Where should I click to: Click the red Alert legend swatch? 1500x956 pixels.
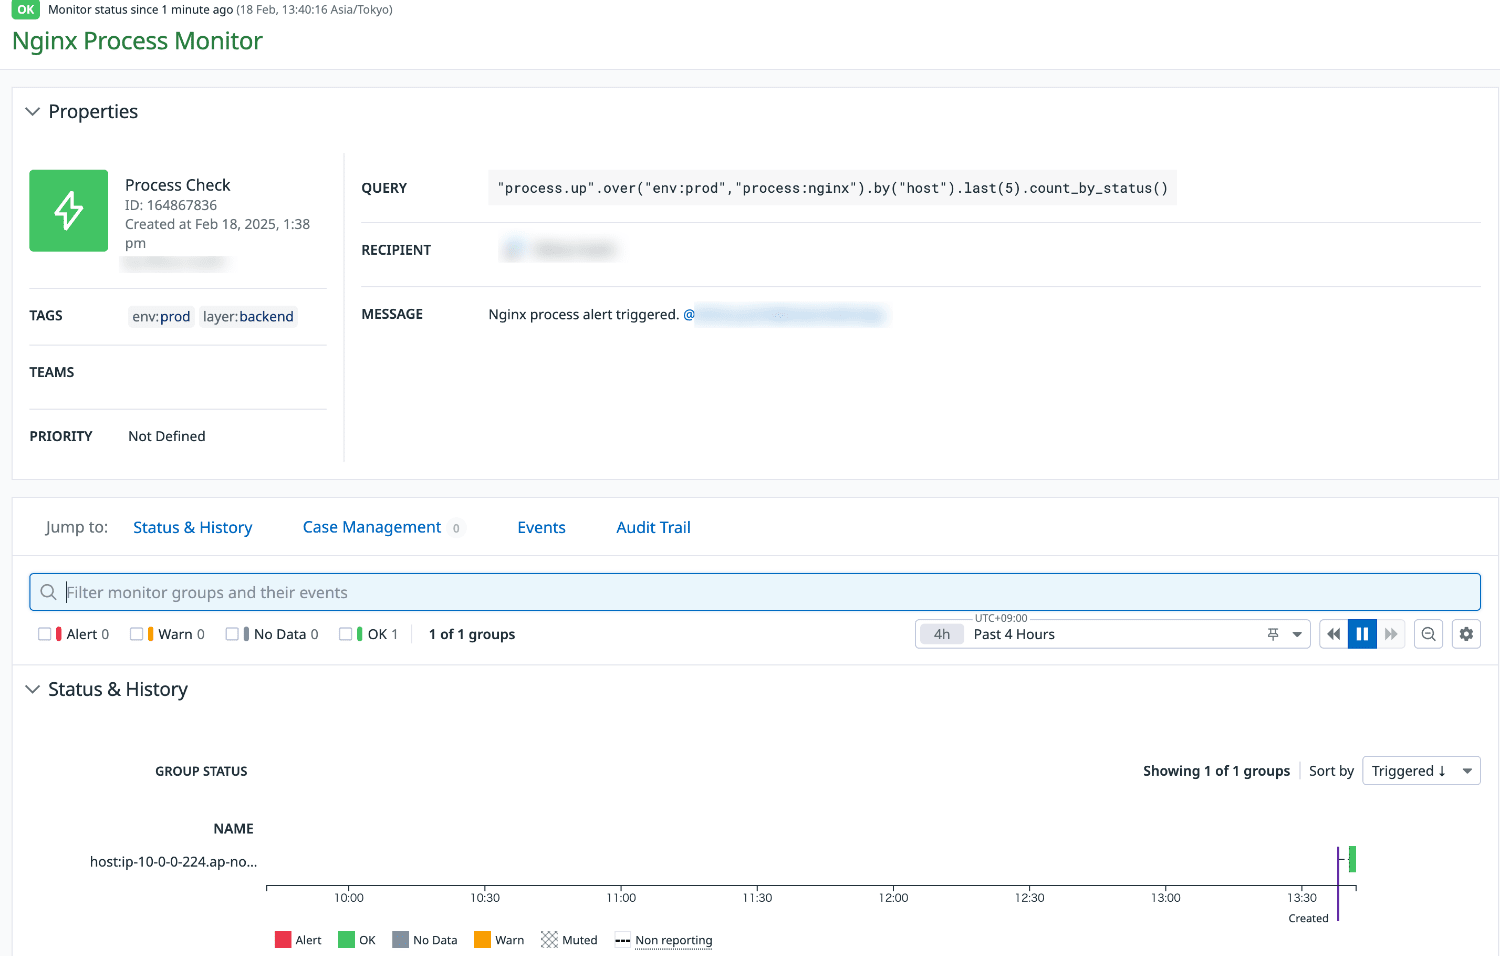[283, 940]
